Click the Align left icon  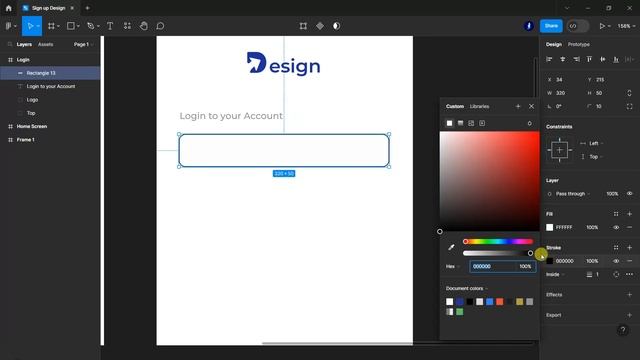click(549, 59)
